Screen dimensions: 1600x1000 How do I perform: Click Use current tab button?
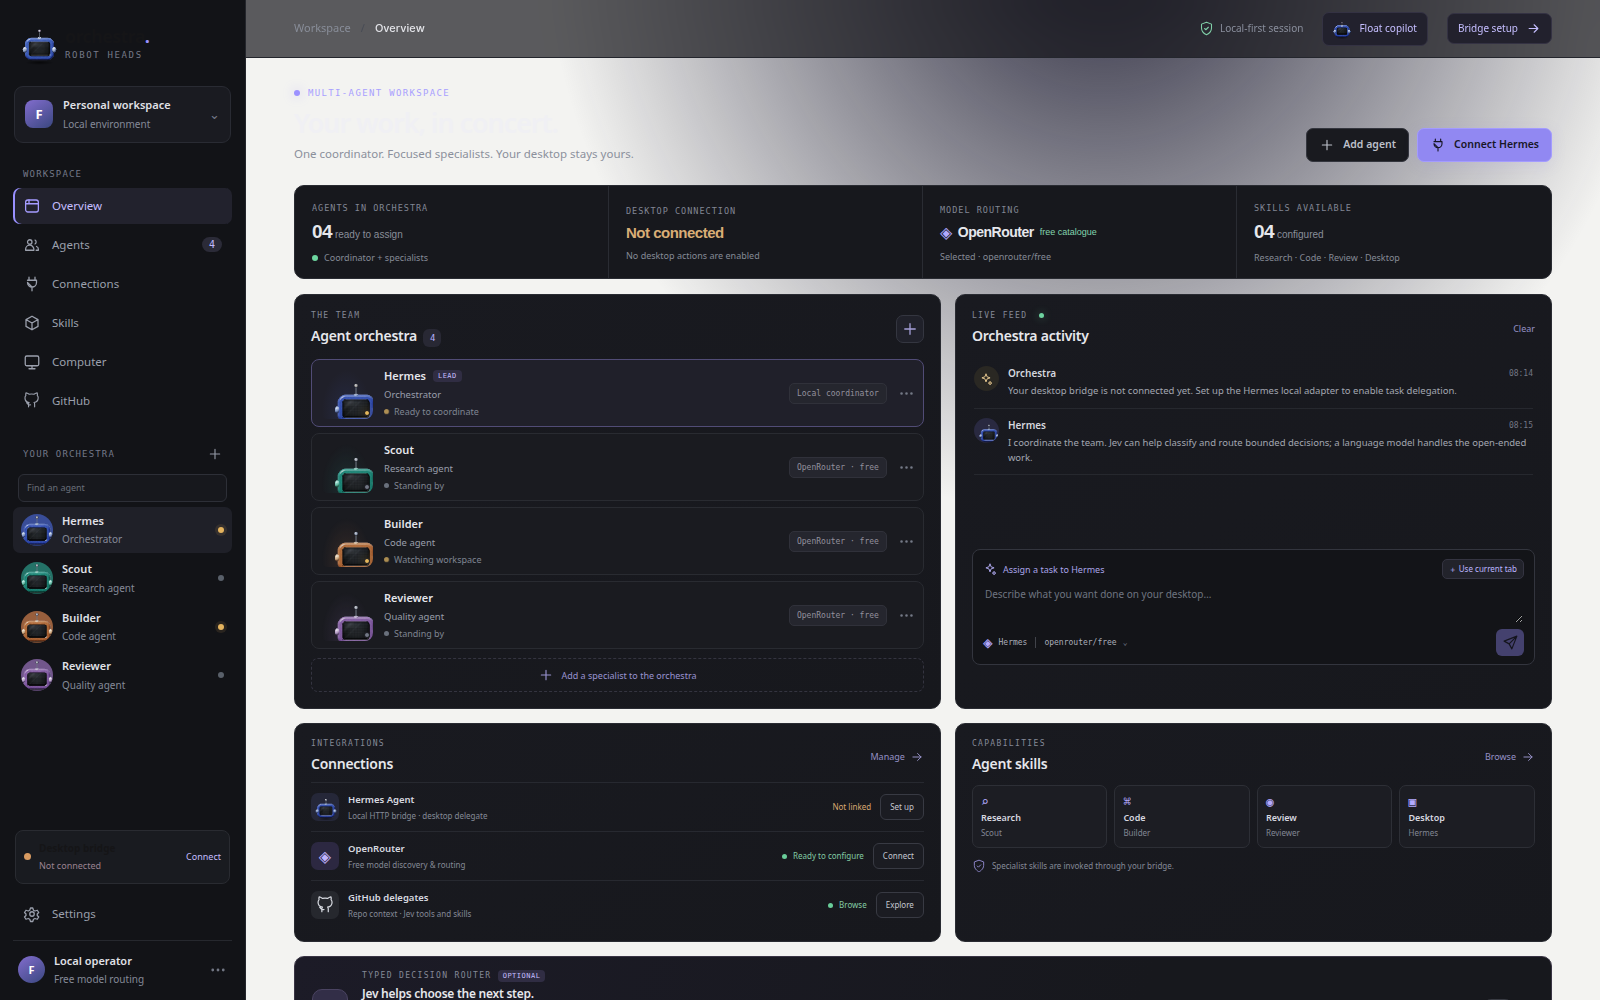(1483, 569)
